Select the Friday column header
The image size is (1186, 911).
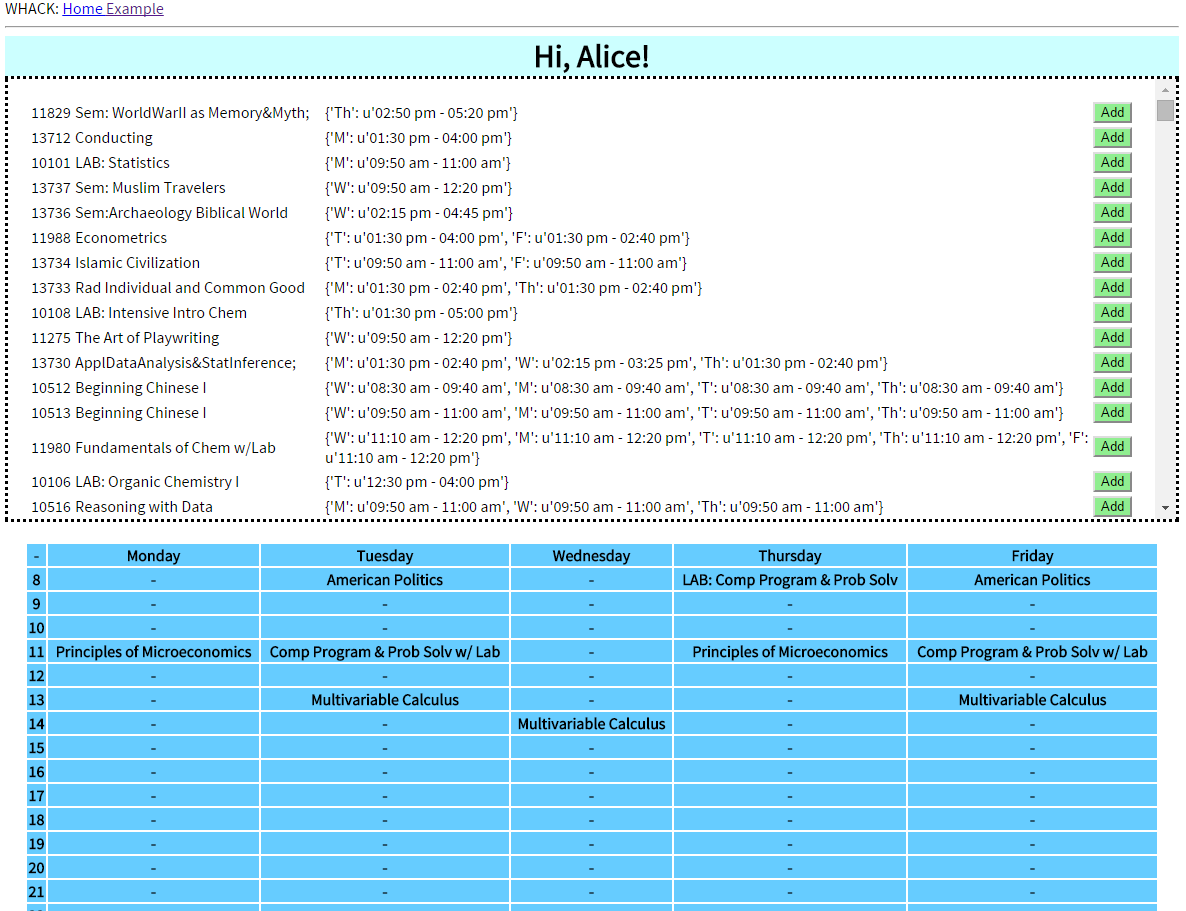click(x=1032, y=555)
